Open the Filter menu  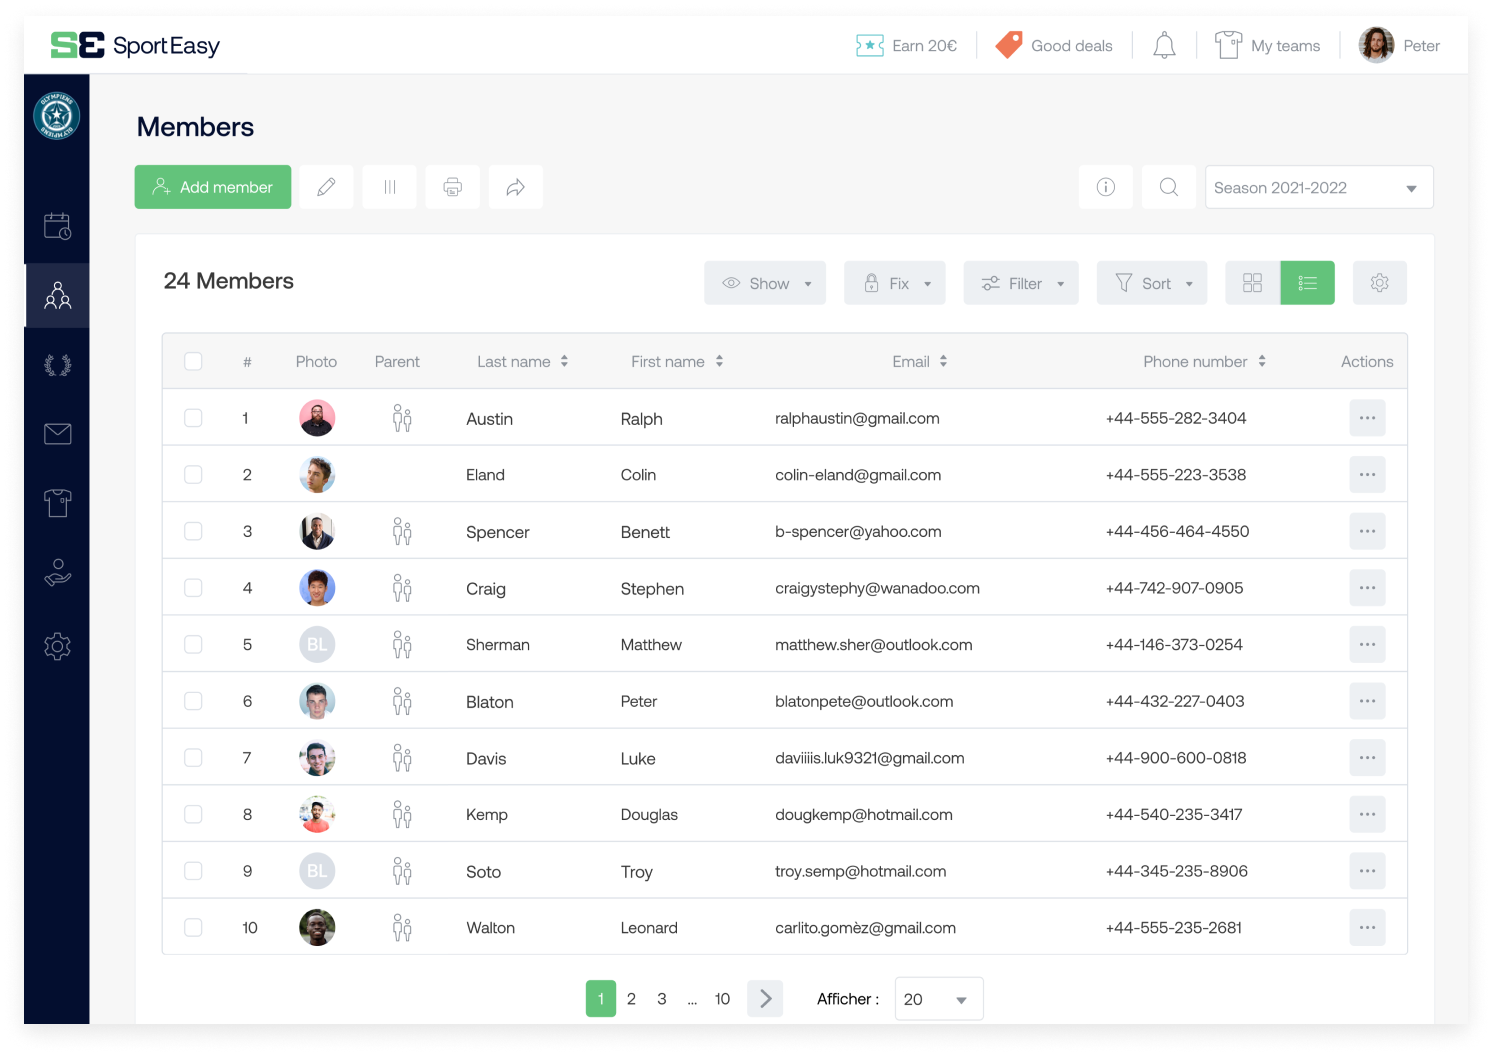[x=1020, y=283]
